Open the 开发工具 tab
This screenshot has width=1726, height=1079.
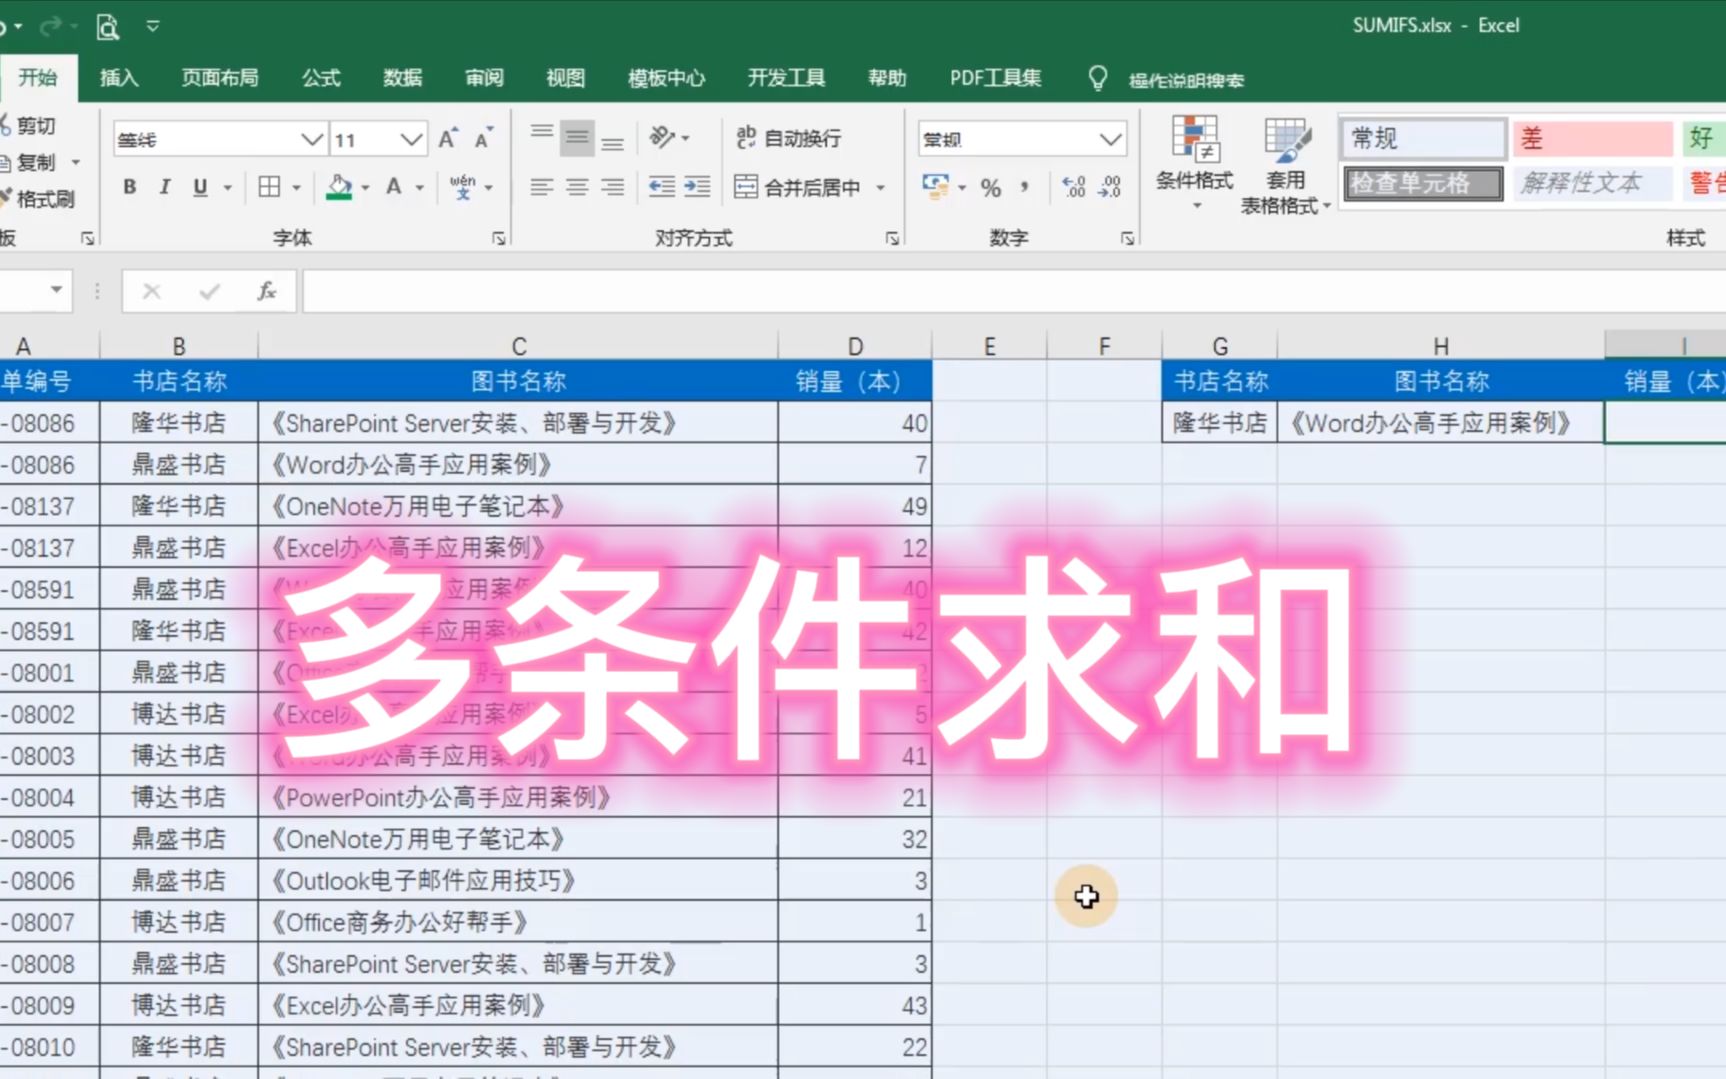click(787, 78)
